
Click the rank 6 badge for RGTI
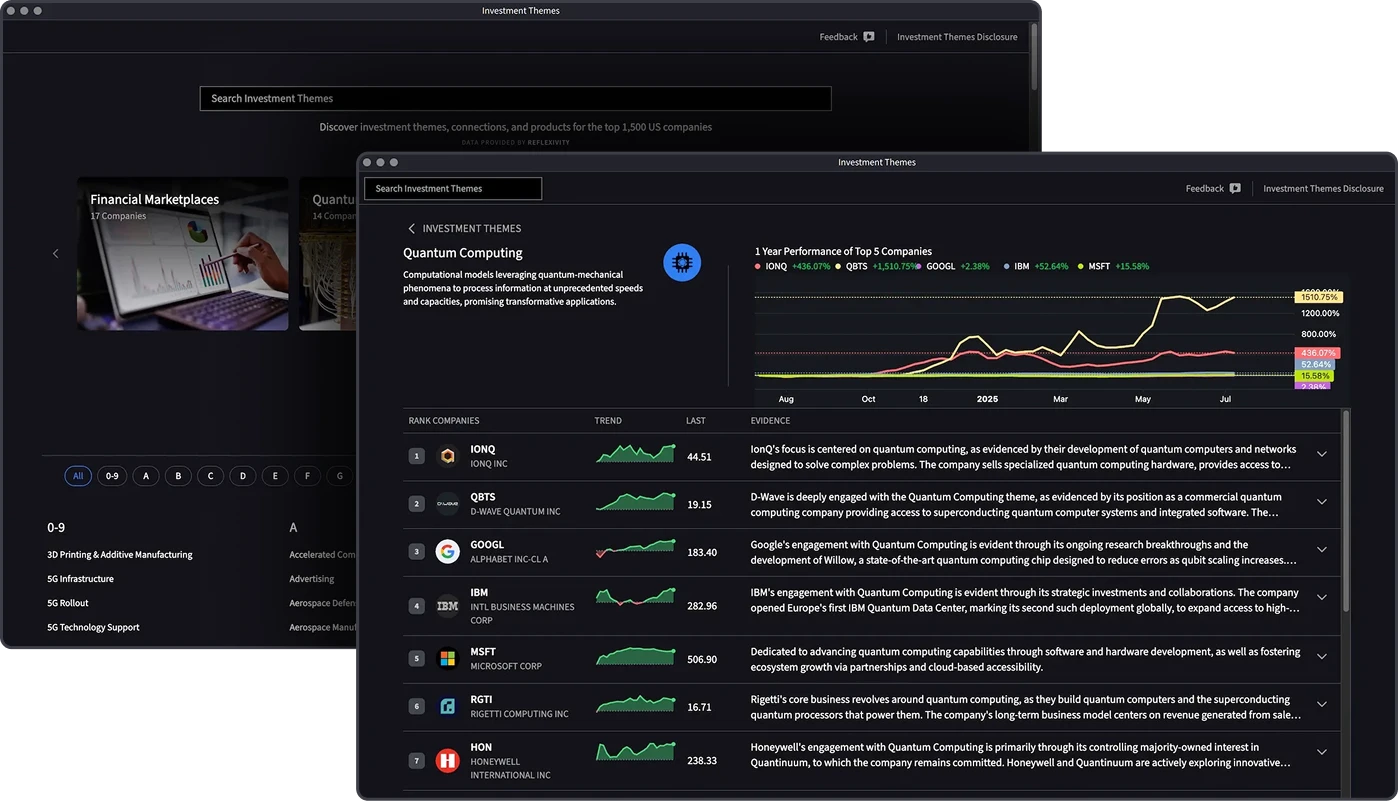(x=417, y=707)
